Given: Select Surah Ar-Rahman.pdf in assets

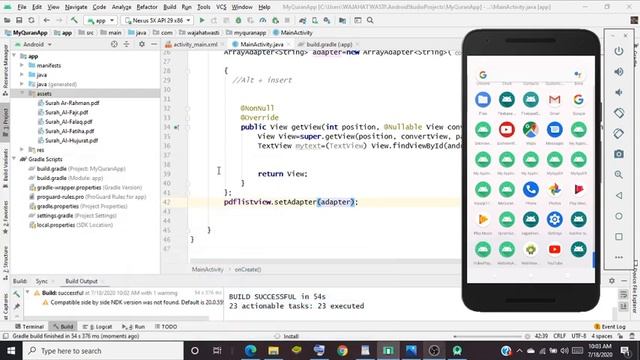Looking at the screenshot, I should point(72,103).
